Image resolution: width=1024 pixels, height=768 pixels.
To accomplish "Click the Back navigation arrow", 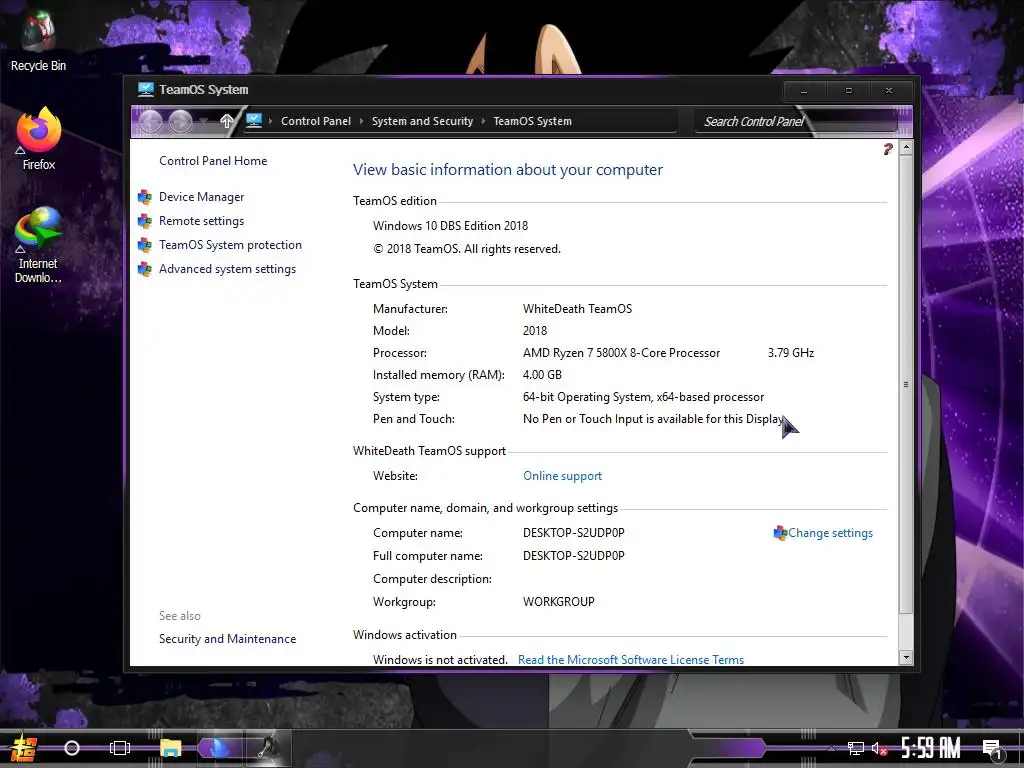I will tap(150, 121).
